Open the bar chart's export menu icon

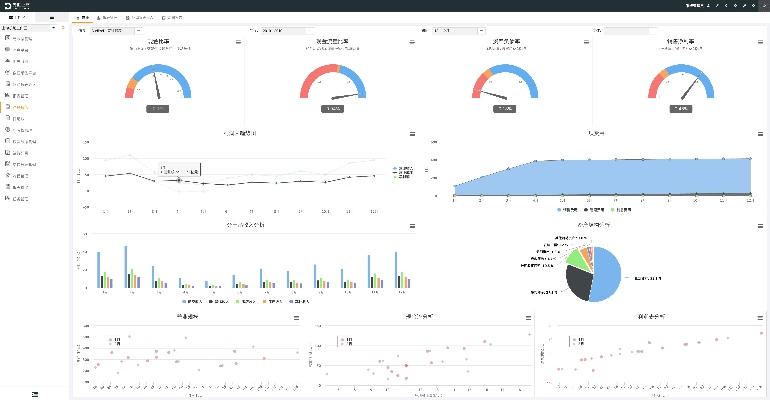[412, 227]
